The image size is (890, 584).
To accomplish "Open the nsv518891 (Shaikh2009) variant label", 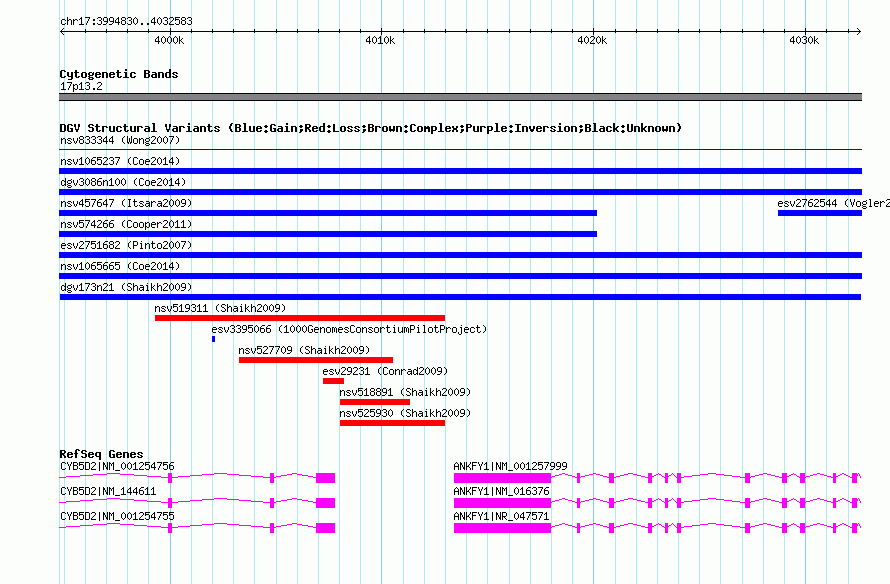I will [405, 392].
